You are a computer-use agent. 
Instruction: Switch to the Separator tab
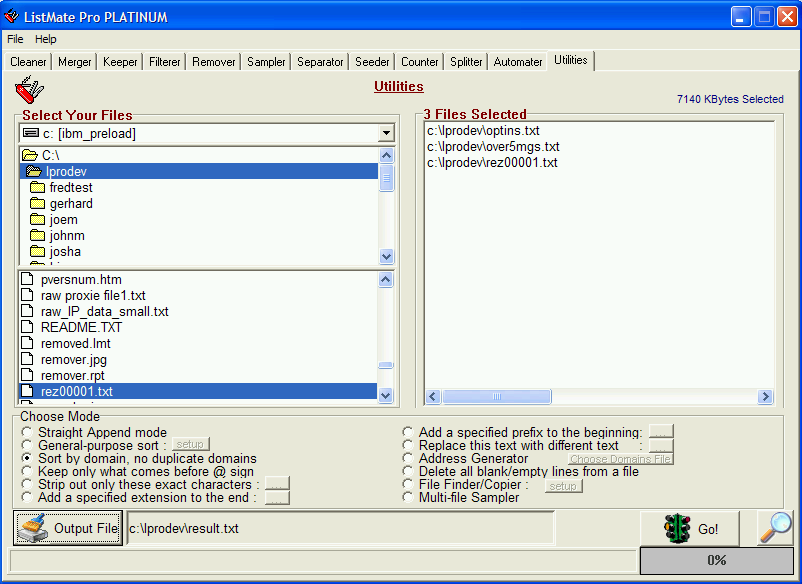[320, 62]
